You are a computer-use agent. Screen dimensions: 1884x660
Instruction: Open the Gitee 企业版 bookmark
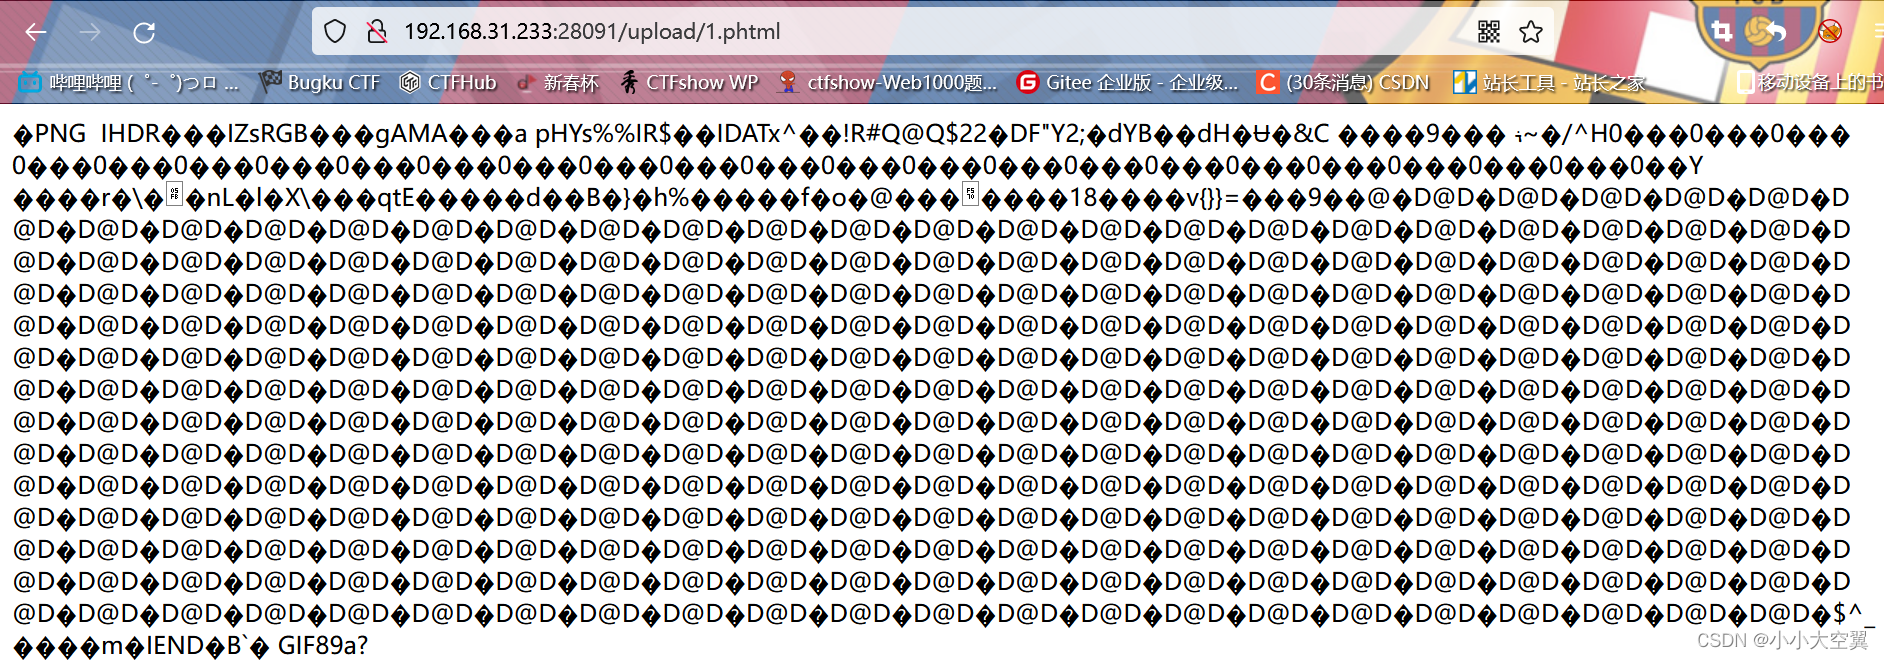(1127, 83)
